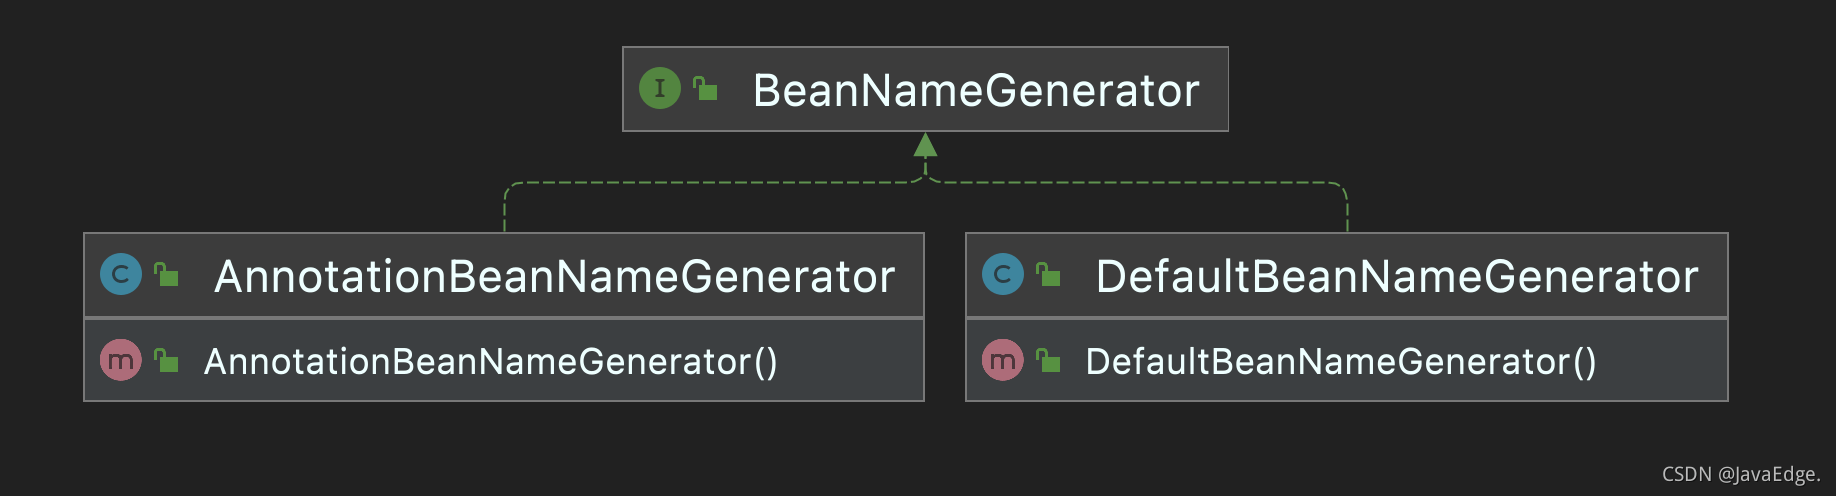This screenshot has width=1836, height=496.
Task: Select the AnnotationBeanNameGenerator class title
Action: [x=554, y=276]
